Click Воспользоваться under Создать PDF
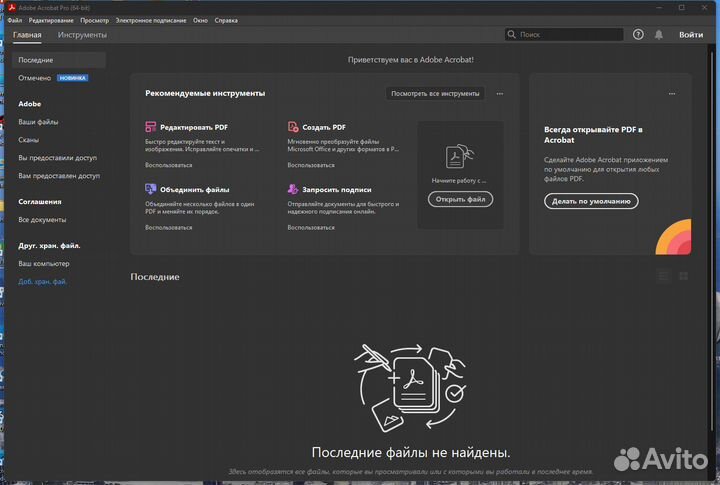720x485 pixels. (x=311, y=165)
